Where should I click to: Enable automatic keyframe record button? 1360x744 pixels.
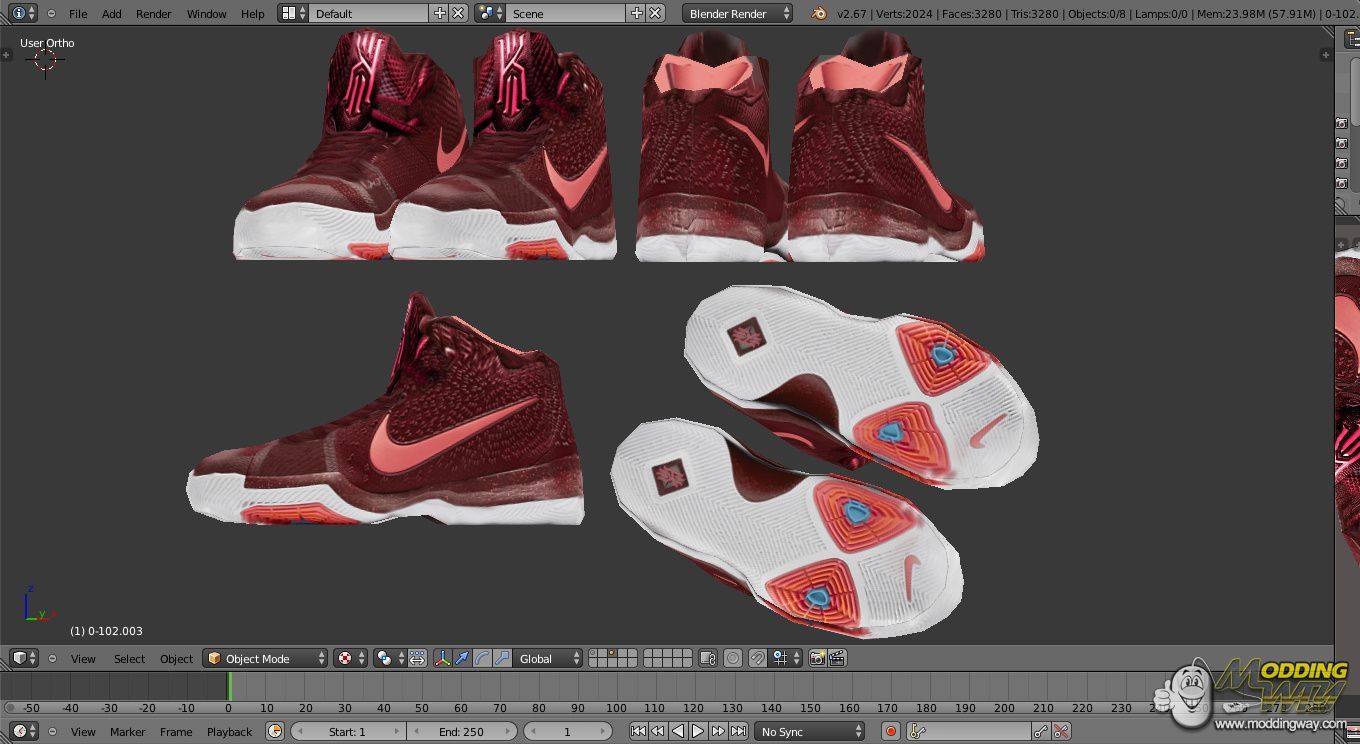(x=890, y=731)
